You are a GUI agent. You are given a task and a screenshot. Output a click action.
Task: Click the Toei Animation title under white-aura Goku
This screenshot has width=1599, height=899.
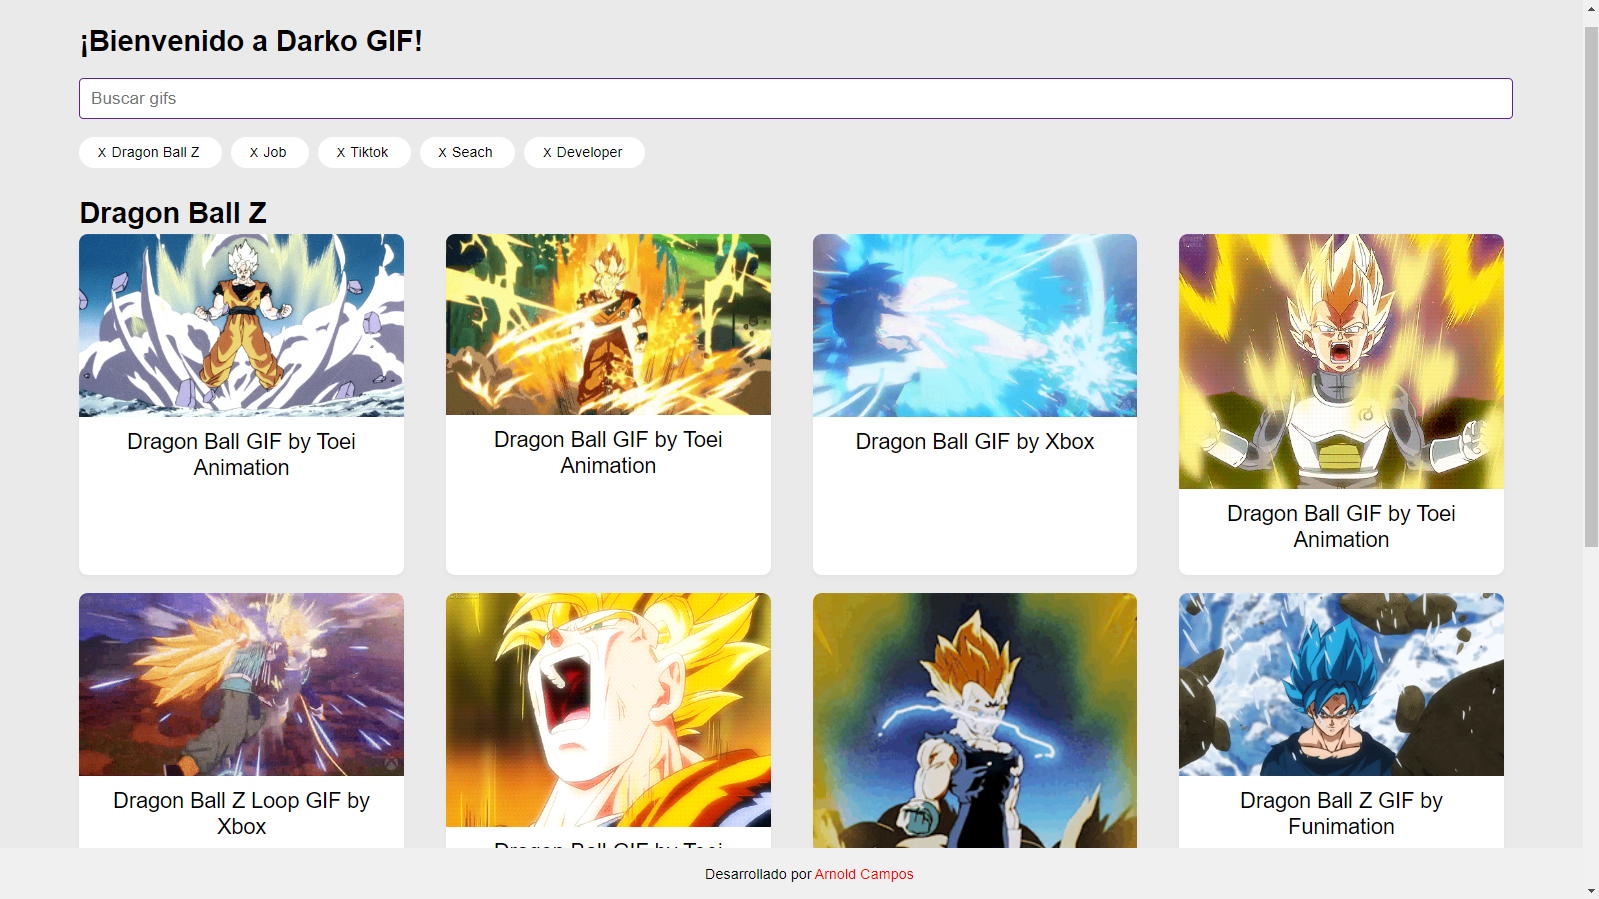241,455
